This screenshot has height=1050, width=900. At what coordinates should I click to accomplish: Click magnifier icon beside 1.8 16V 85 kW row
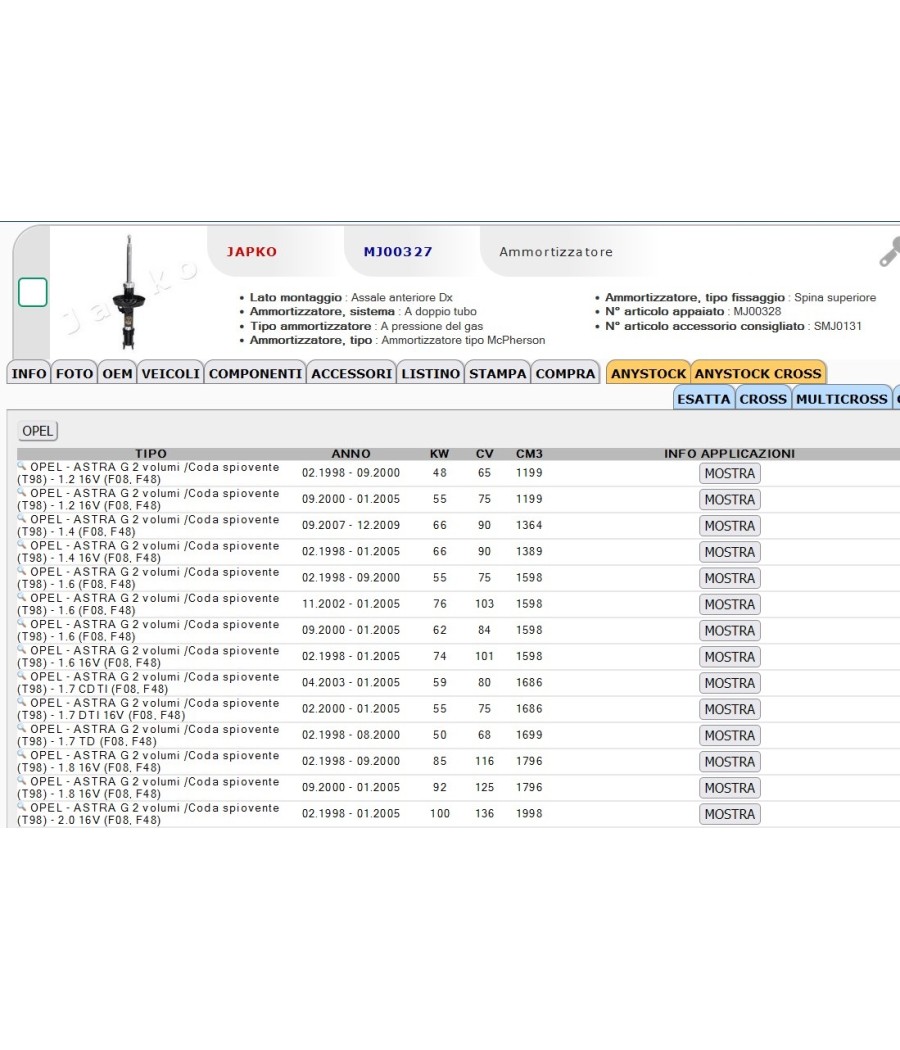coord(21,754)
